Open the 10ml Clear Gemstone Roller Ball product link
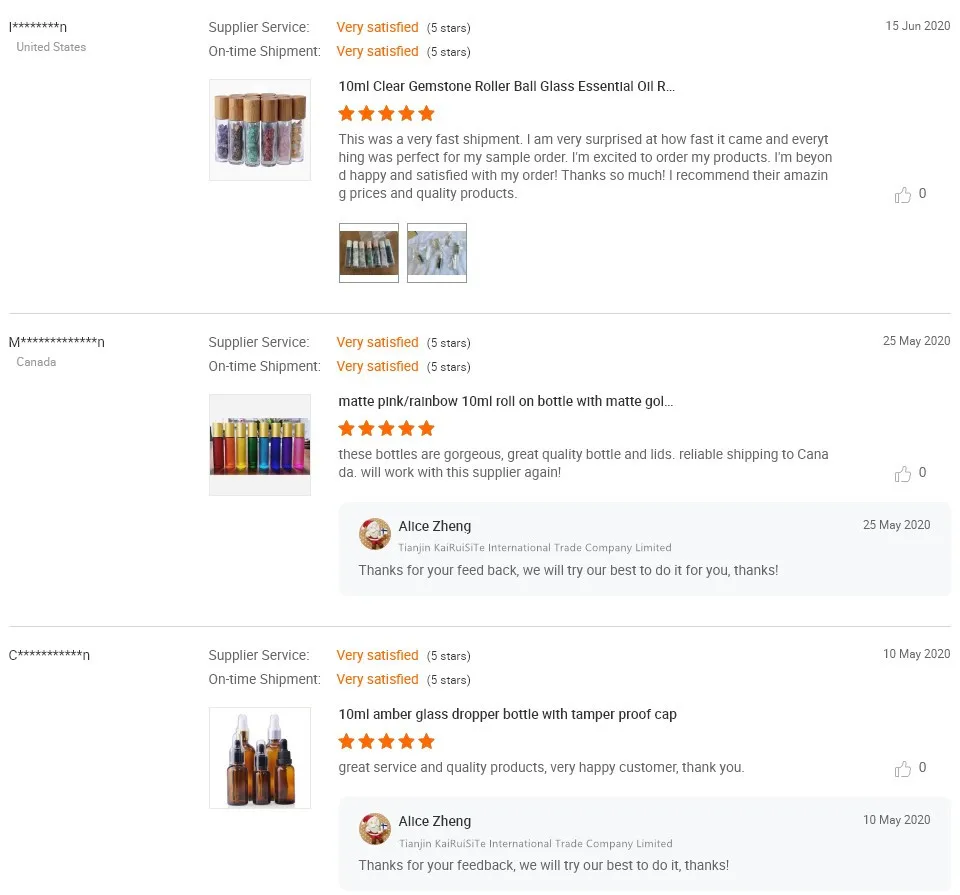 507,87
